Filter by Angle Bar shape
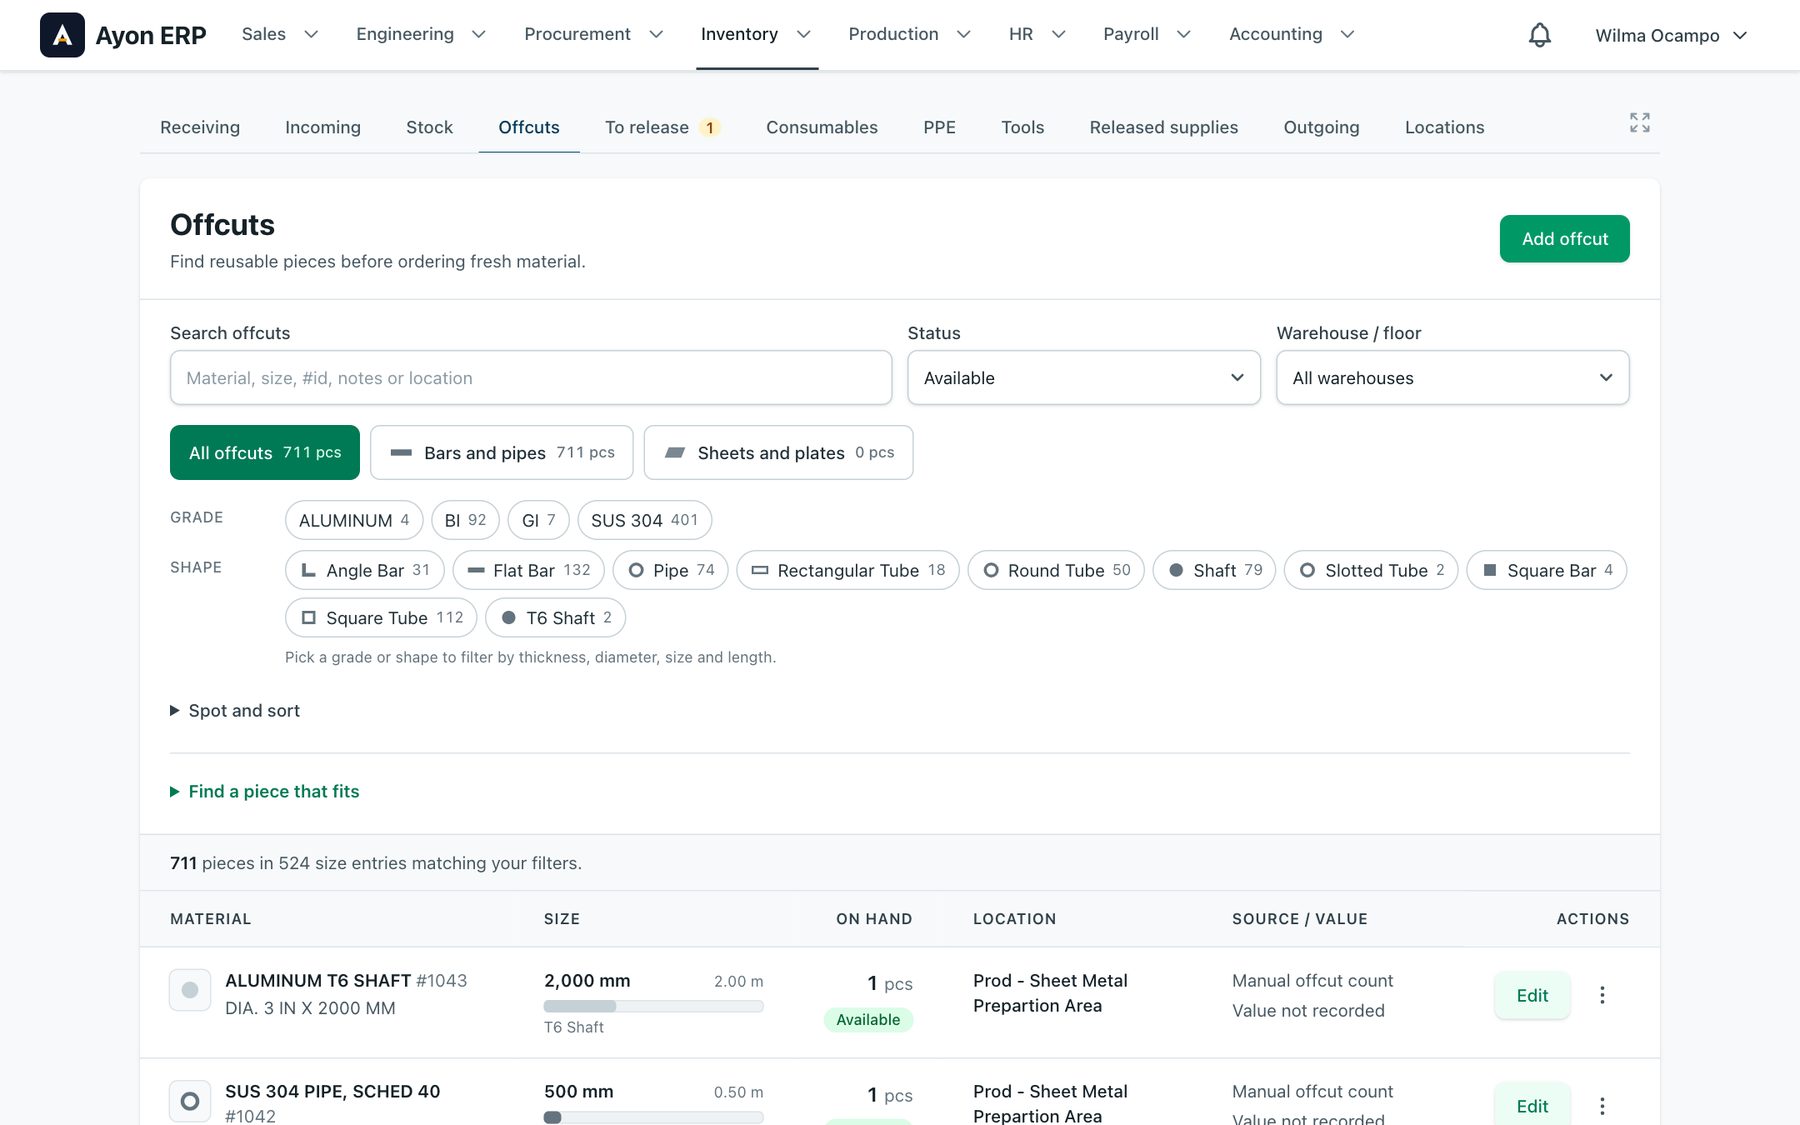The image size is (1800, 1125). [x=365, y=570]
